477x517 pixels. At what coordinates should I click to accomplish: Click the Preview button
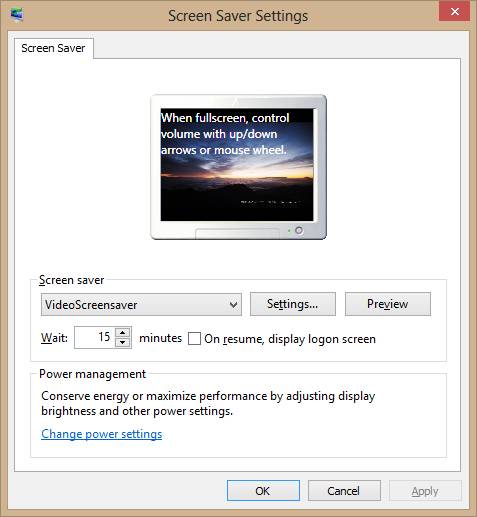click(x=388, y=304)
